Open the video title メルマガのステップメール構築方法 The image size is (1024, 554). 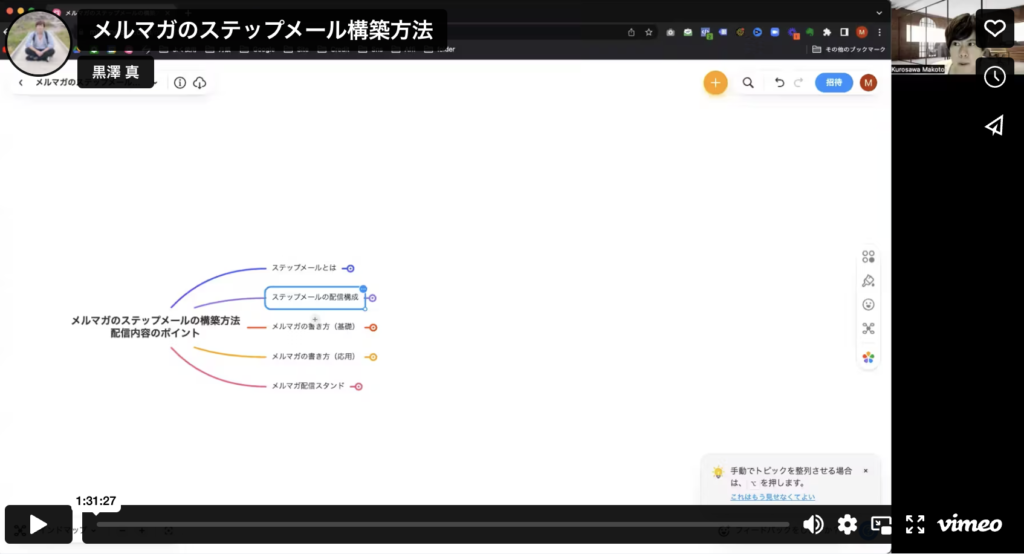point(263,30)
